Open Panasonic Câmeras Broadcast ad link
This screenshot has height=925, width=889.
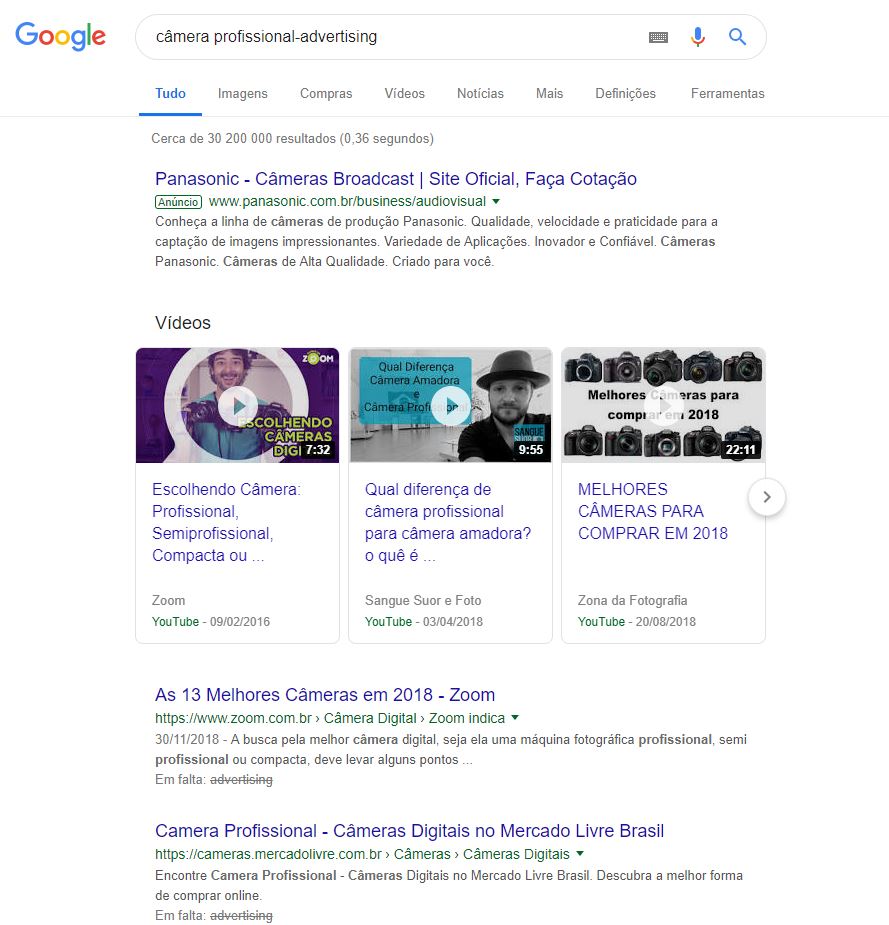pyautogui.click(x=395, y=179)
